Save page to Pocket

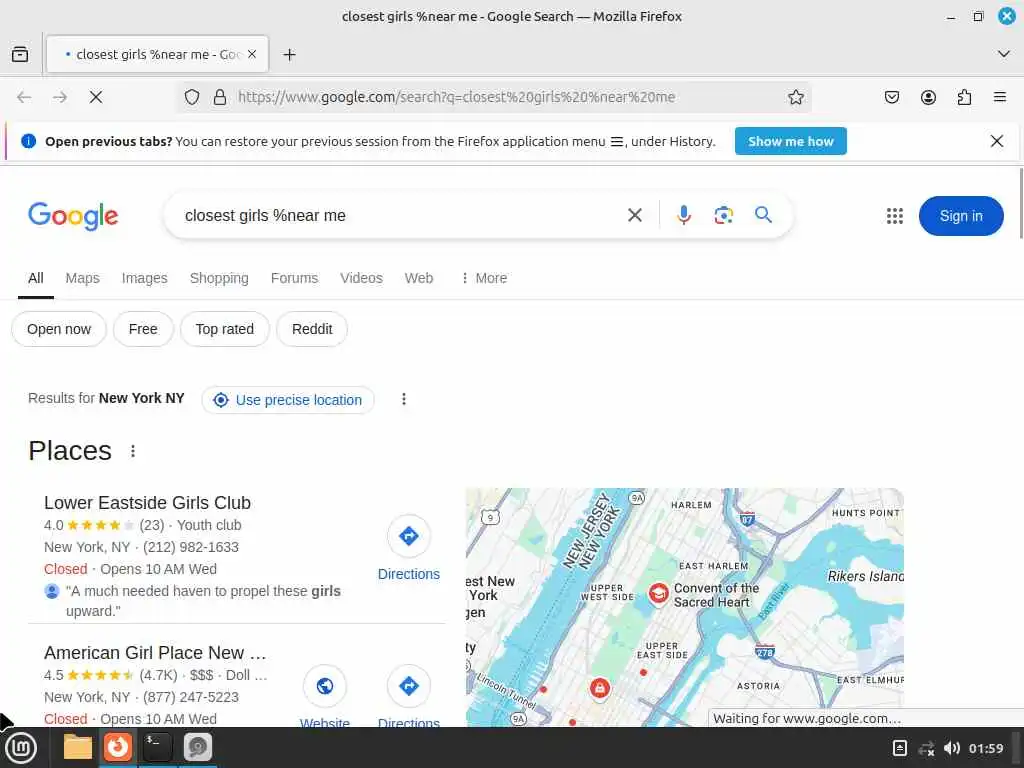[x=891, y=97]
